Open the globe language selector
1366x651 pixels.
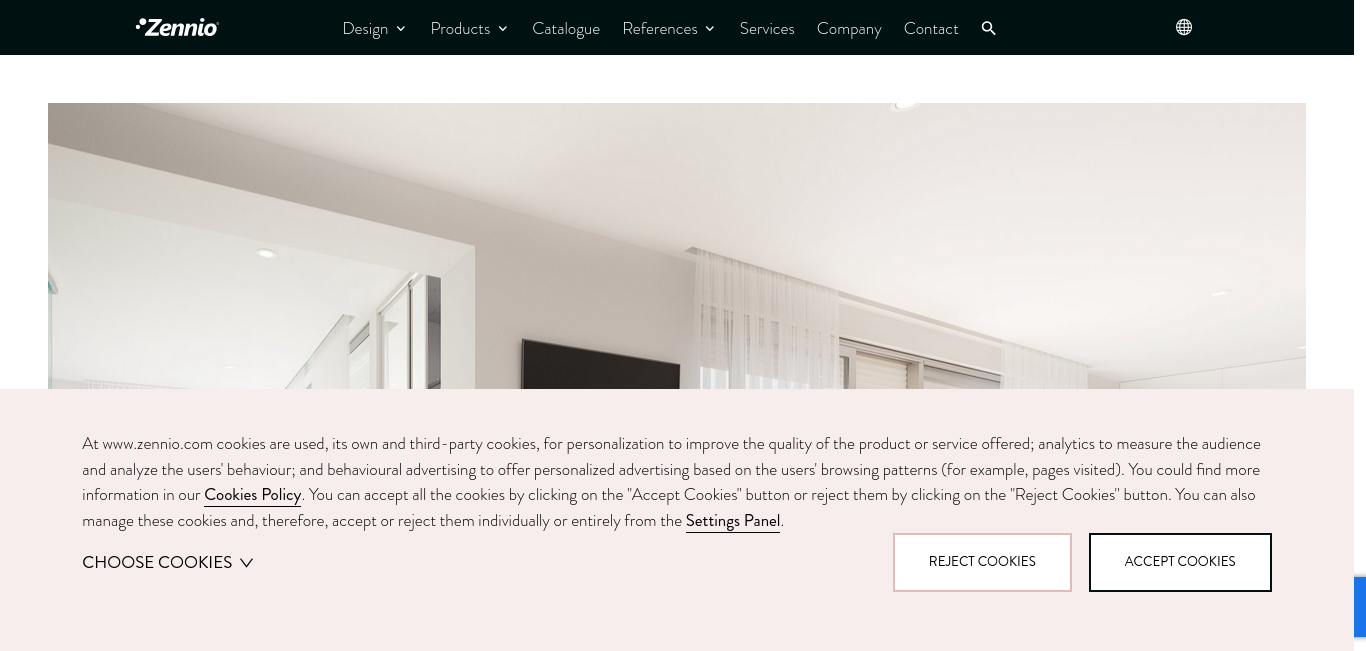click(1184, 27)
